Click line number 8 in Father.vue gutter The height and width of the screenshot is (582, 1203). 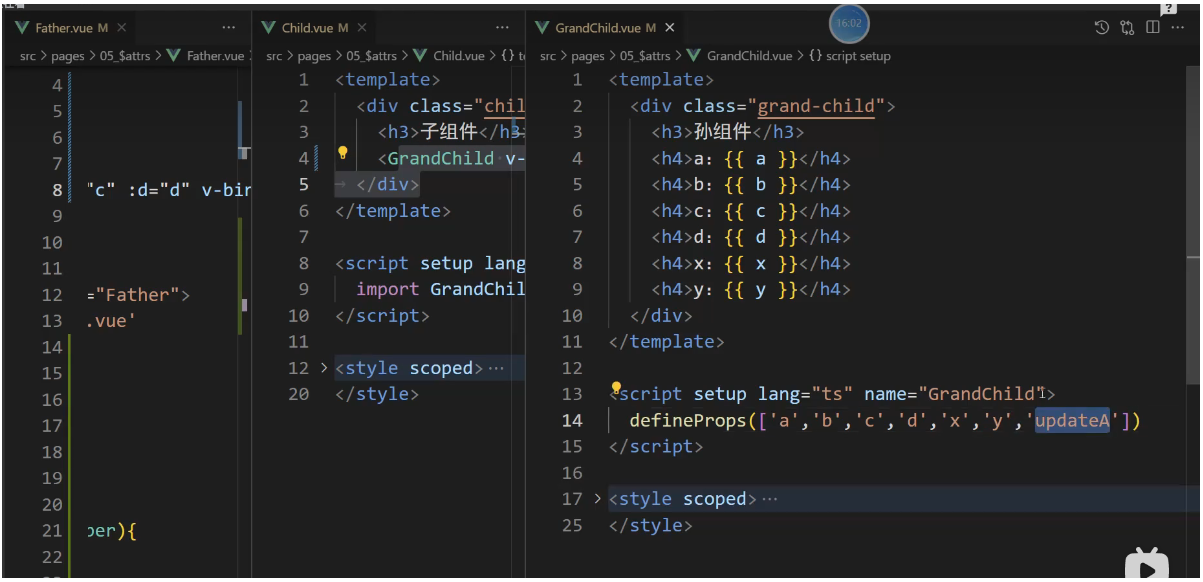pos(57,190)
